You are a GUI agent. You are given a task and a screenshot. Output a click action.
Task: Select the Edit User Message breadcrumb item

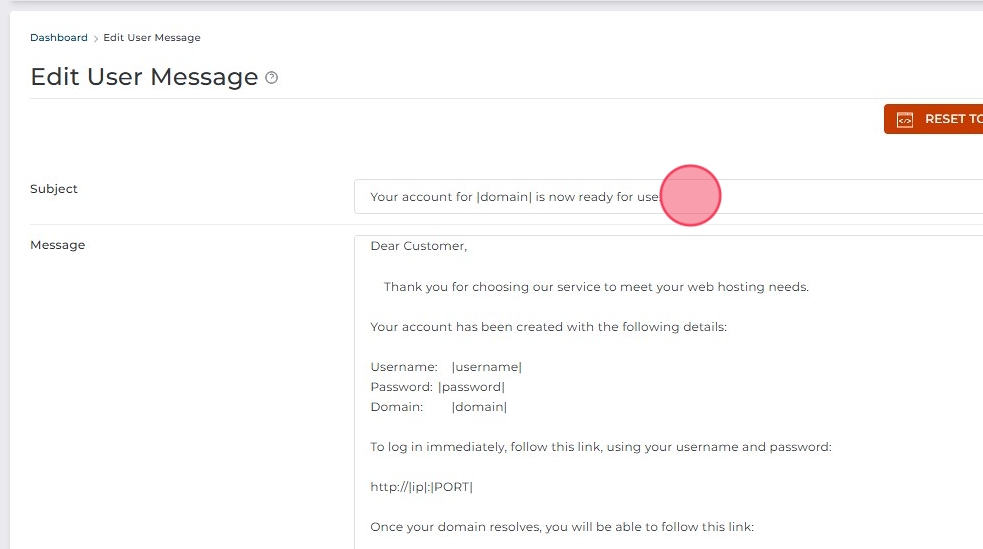tap(152, 38)
